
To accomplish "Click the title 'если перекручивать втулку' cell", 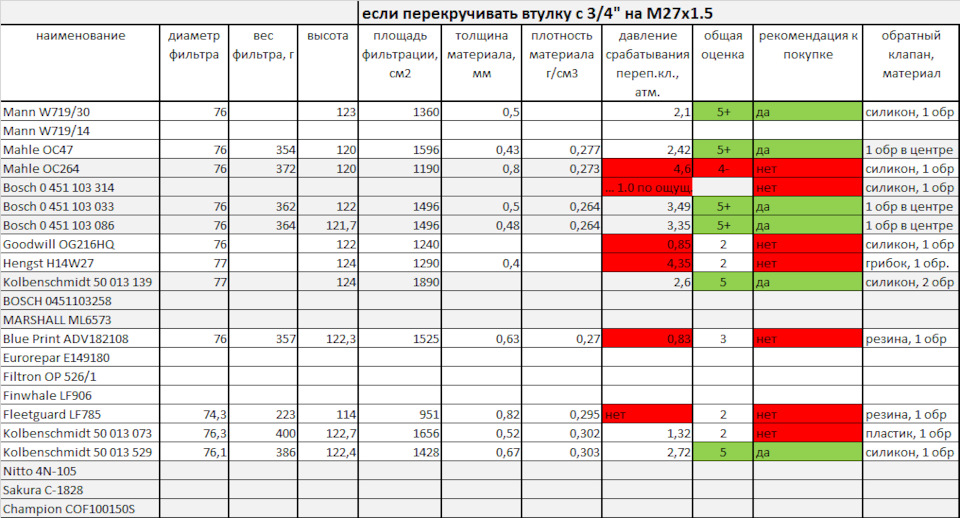I will pyautogui.click(x=659, y=13).
